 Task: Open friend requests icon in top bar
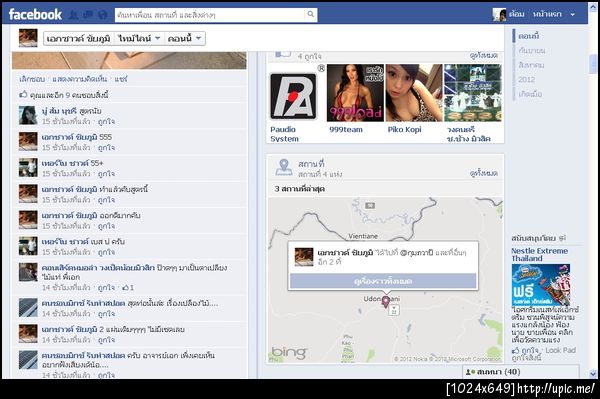click(x=73, y=15)
